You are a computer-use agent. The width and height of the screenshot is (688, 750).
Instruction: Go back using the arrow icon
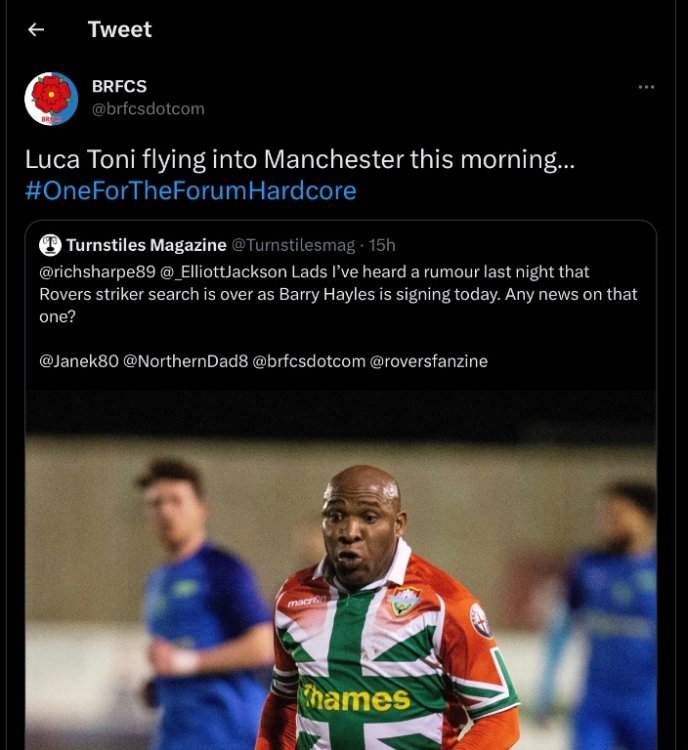pyautogui.click(x=36, y=30)
